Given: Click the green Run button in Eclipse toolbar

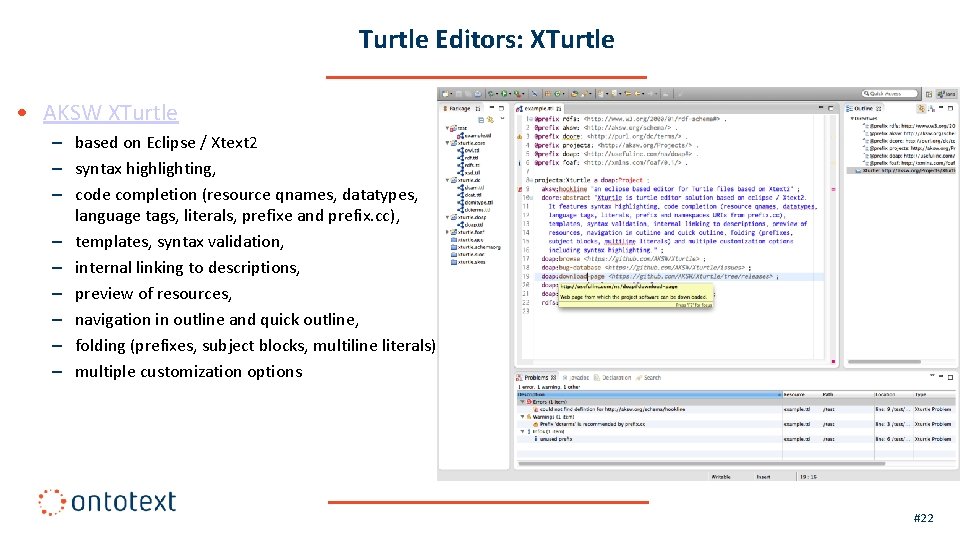Looking at the screenshot, I should coord(504,94).
